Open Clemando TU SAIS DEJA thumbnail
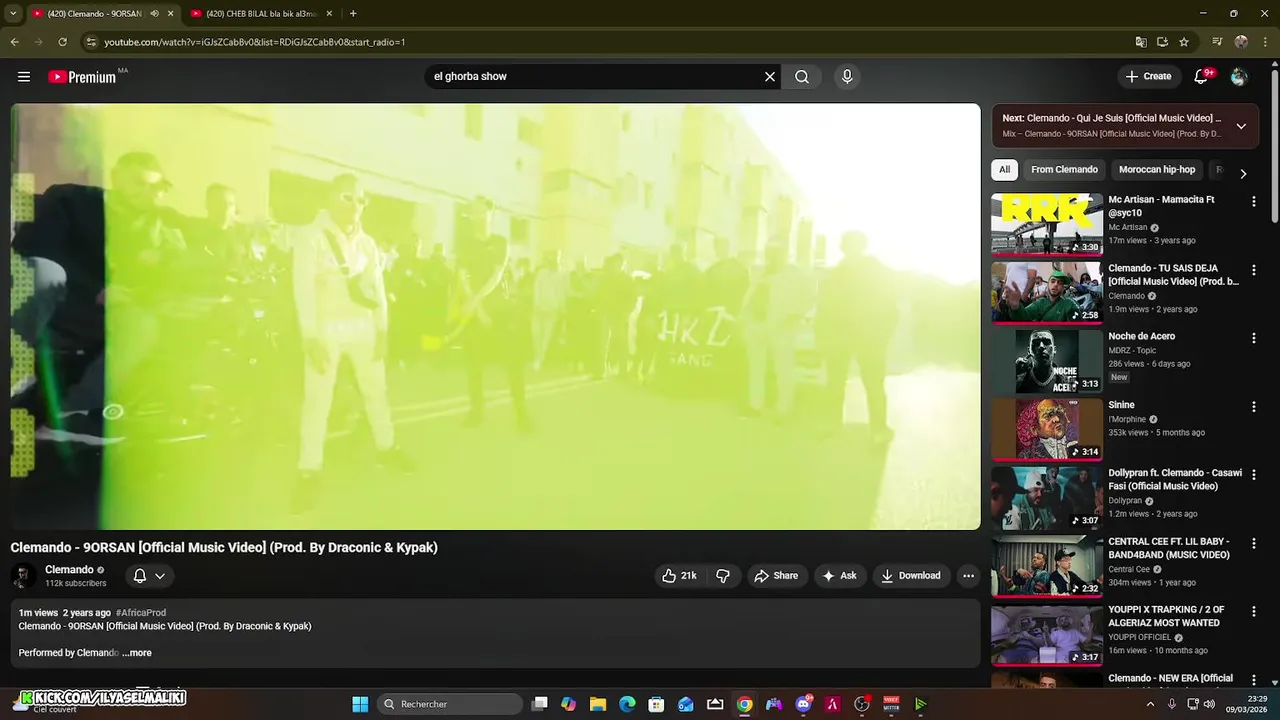This screenshot has height=720, width=1280. [1047, 292]
